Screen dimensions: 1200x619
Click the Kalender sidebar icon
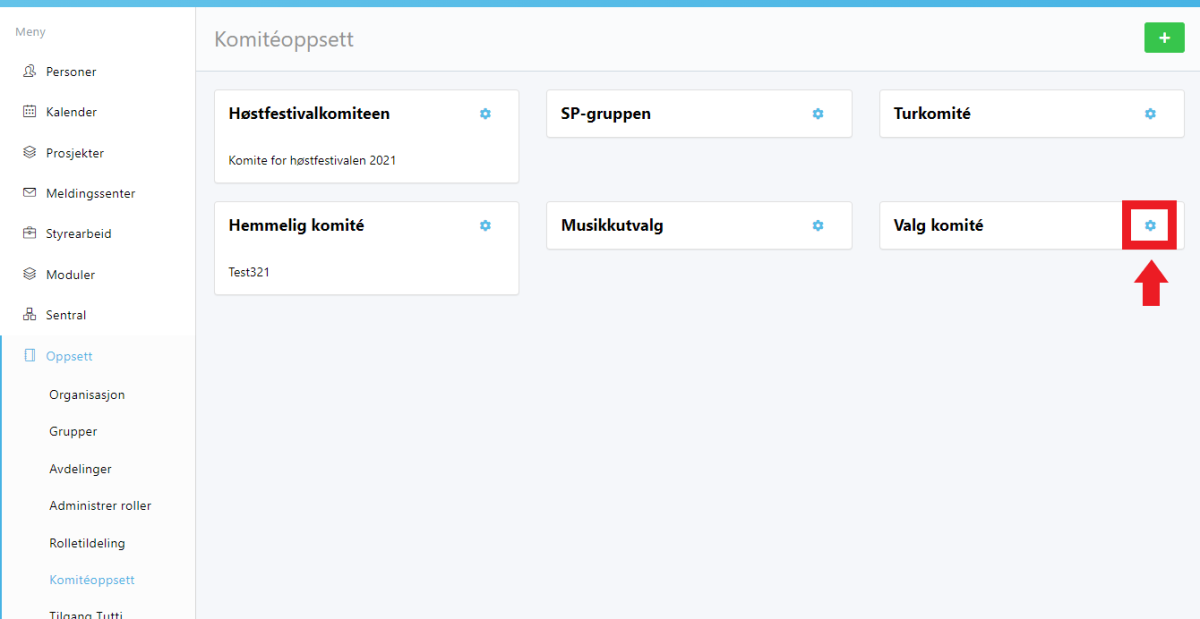point(29,112)
